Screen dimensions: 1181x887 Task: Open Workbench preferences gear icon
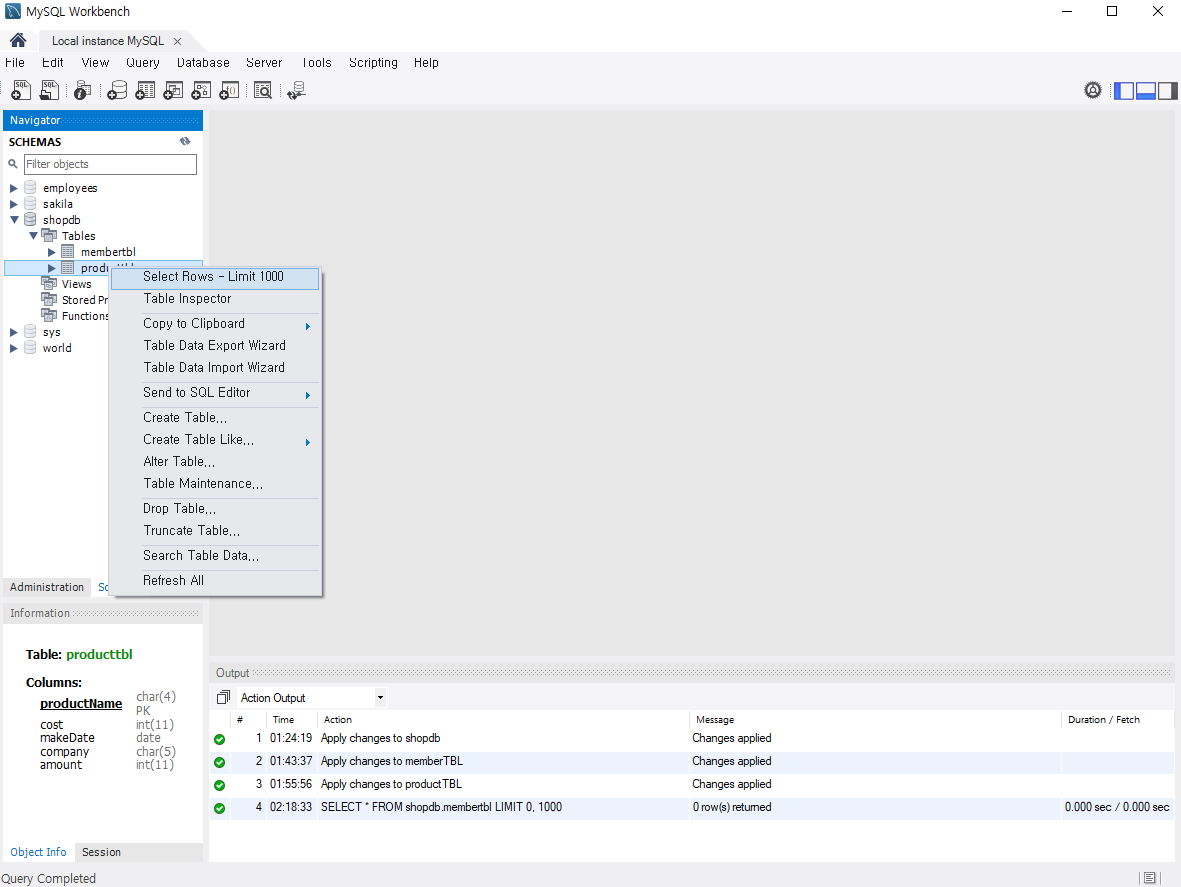[x=1093, y=90]
